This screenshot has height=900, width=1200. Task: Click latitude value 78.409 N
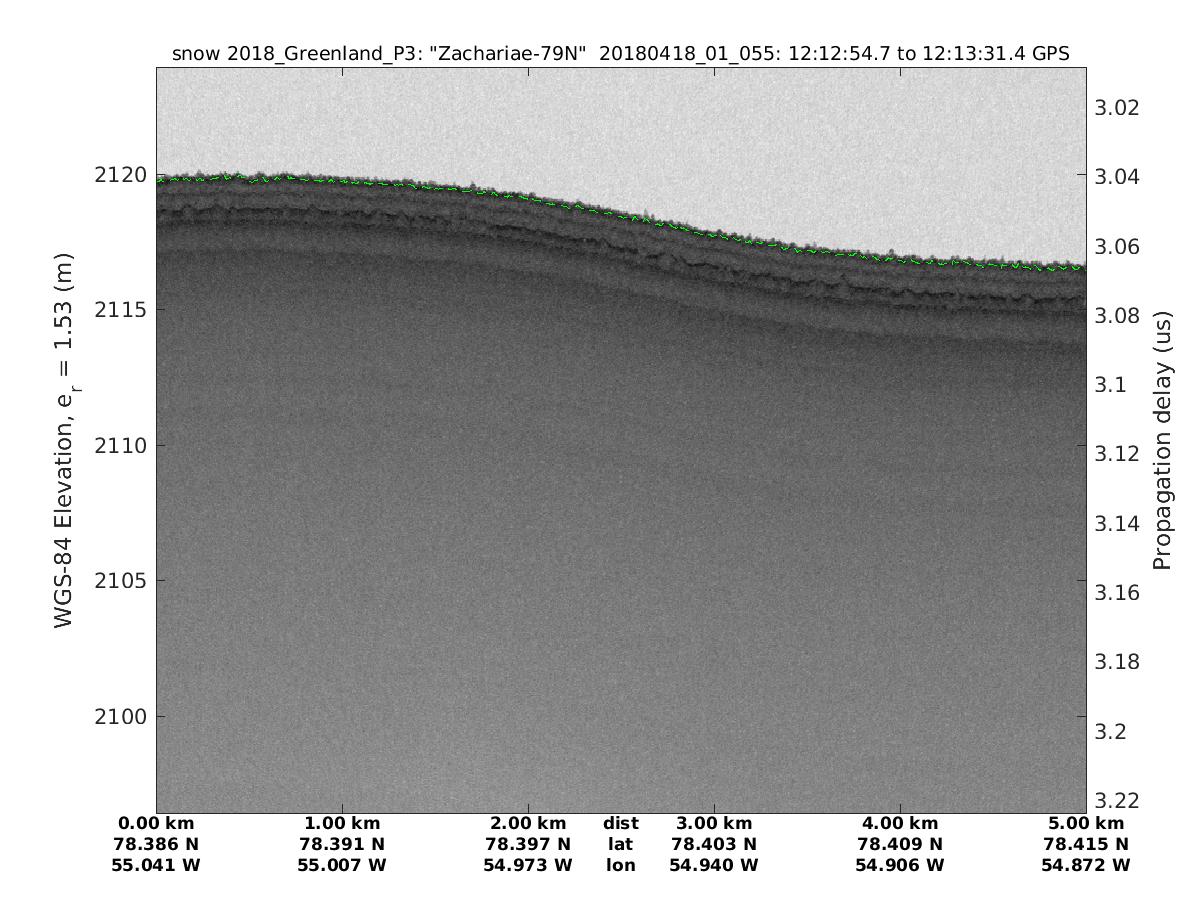[x=900, y=845]
